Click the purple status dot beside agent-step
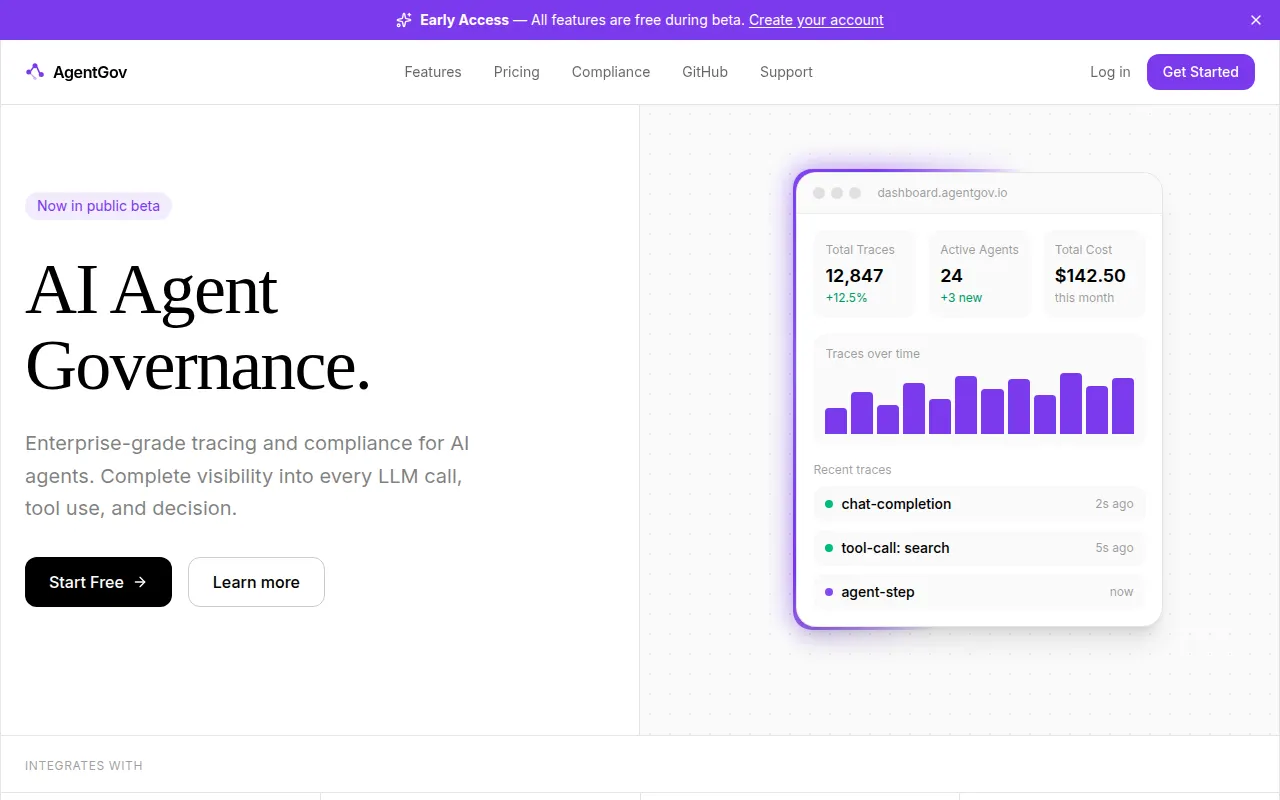The height and width of the screenshot is (800, 1280). 829,592
